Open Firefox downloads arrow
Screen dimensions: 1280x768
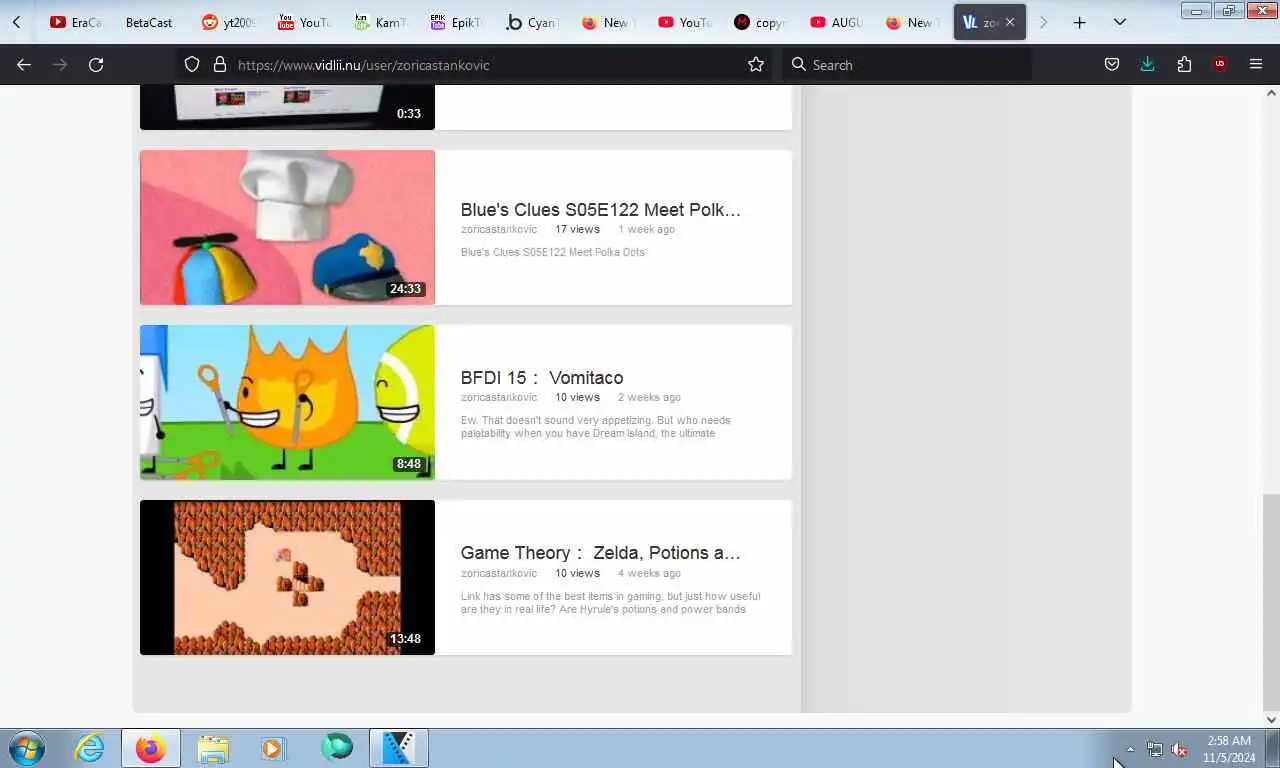tap(1148, 64)
